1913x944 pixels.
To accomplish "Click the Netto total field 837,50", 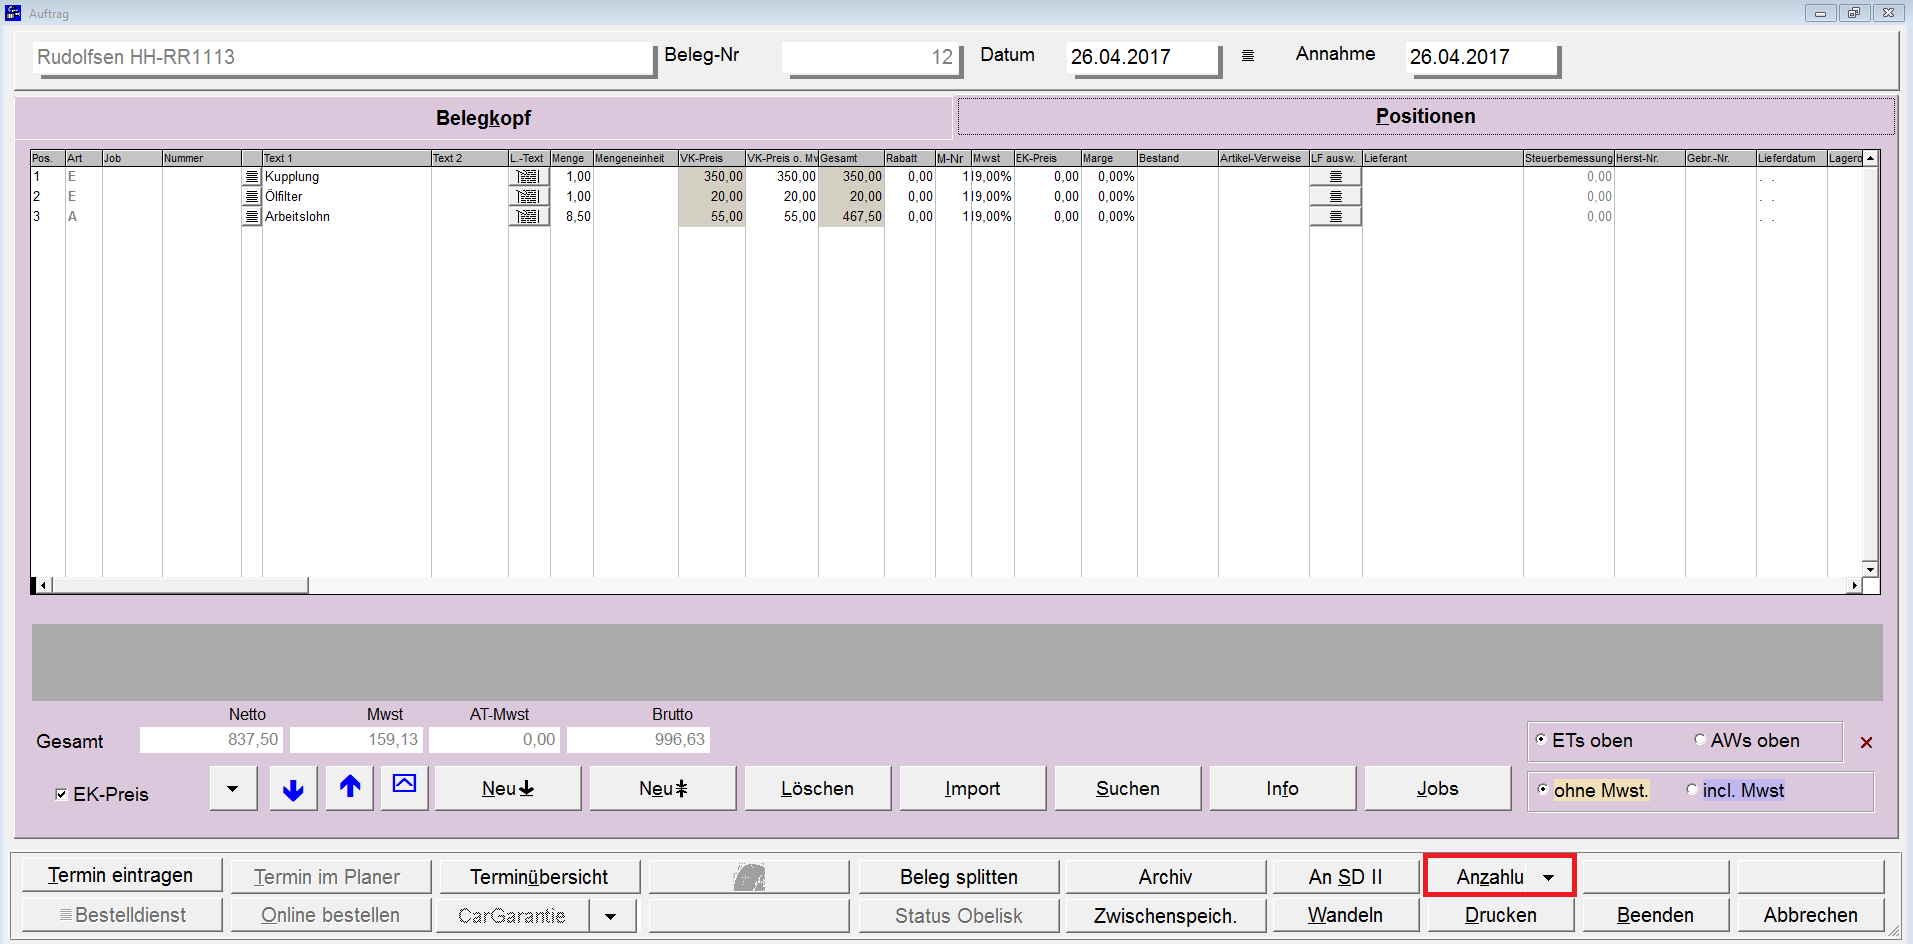I will pyautogui.click(x=212, y=740).
